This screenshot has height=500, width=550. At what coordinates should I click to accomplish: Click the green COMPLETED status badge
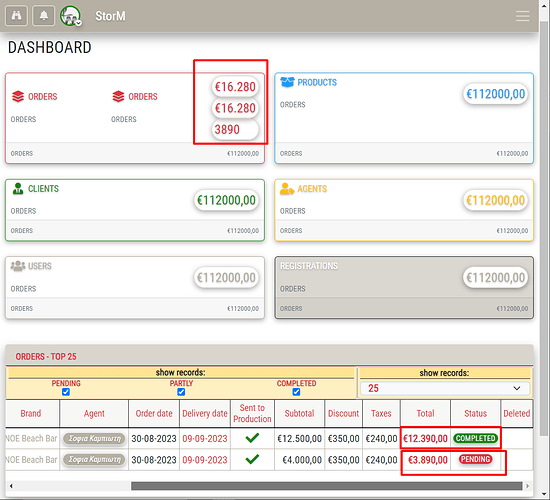[x=475, y=438]
